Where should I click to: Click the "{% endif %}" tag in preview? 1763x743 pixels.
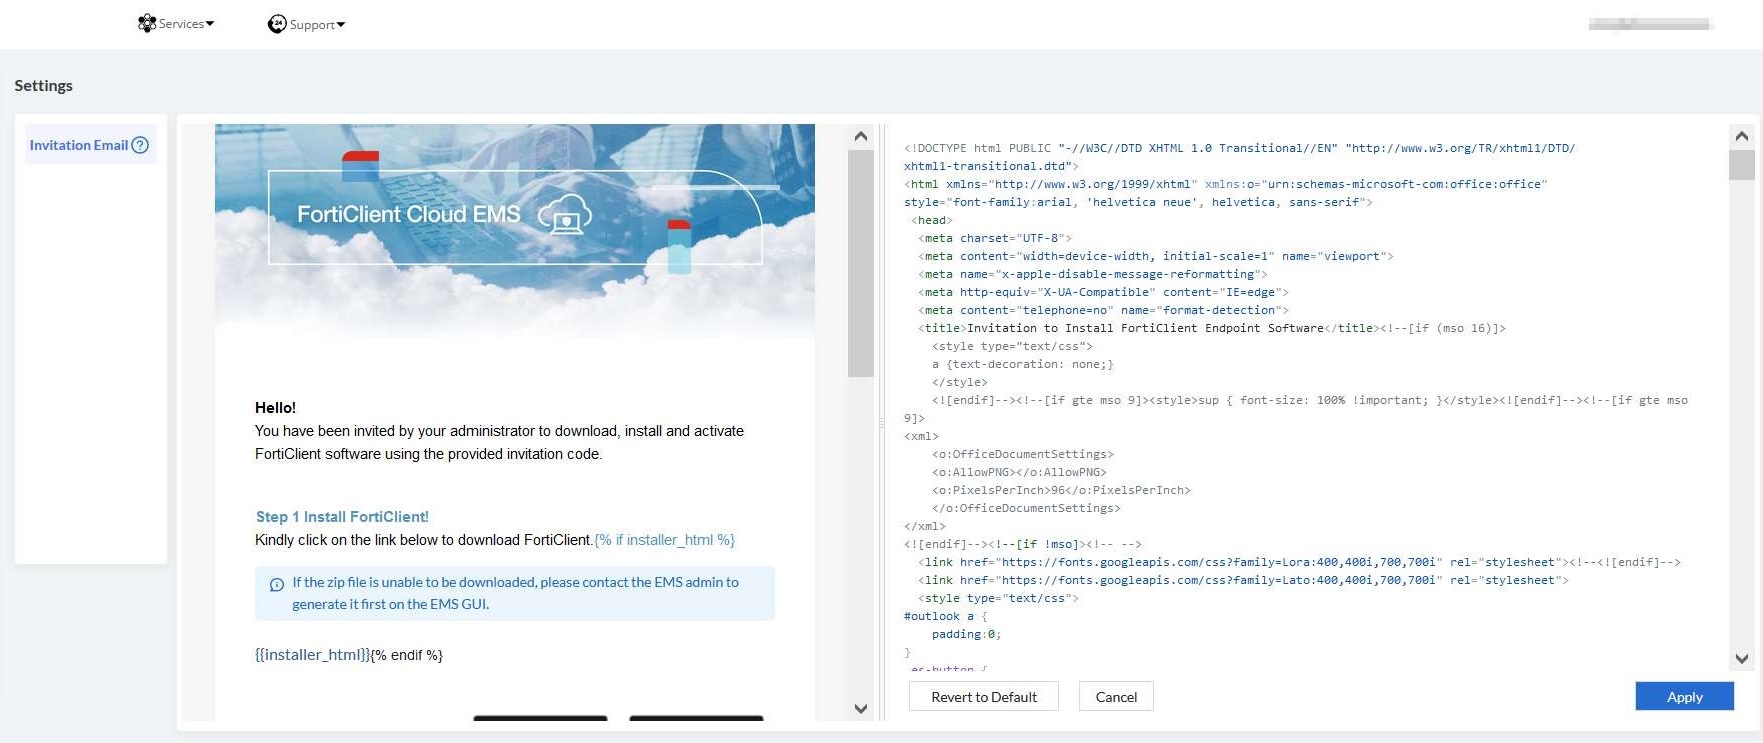pos(407,655)
